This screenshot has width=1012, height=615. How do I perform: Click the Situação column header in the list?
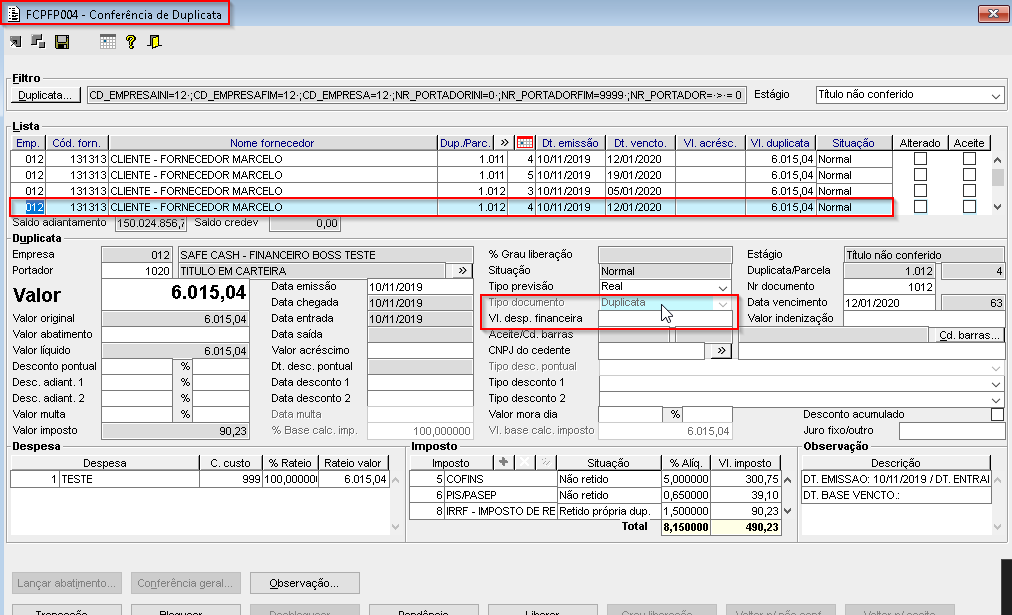[x=852, y=143]
